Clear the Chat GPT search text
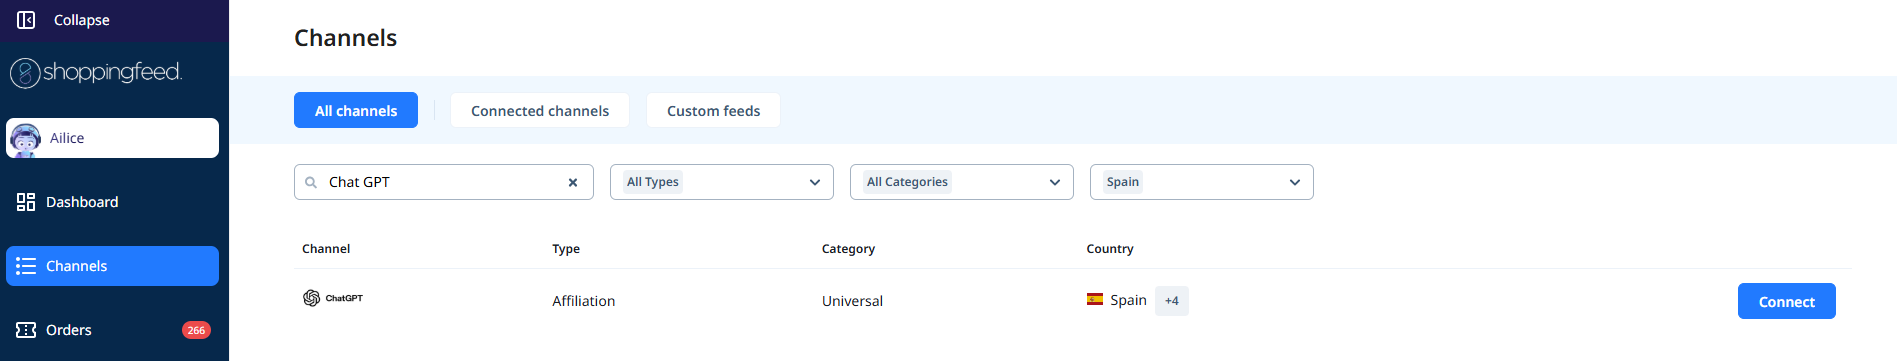Viewport: 1897px width, 361px height. [x=573, y=182]
